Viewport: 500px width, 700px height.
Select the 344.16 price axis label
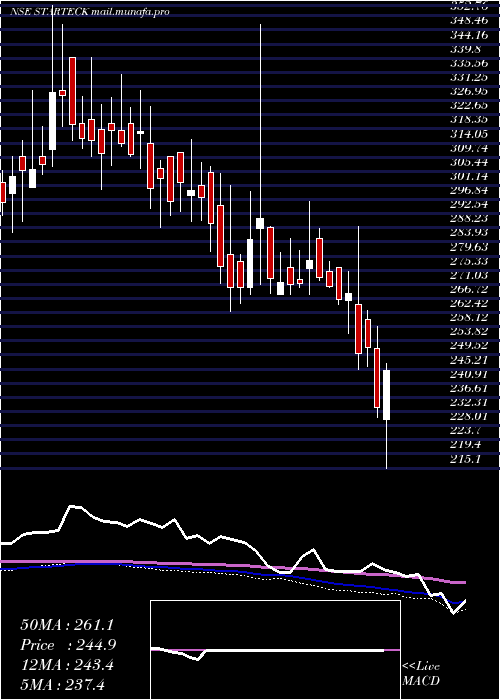coord(468,33)
